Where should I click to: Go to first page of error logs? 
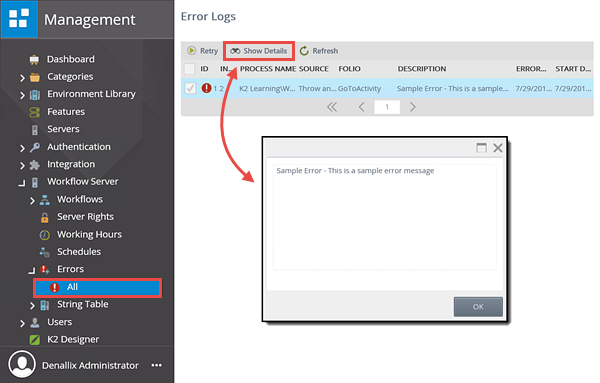tap(332, 107)
